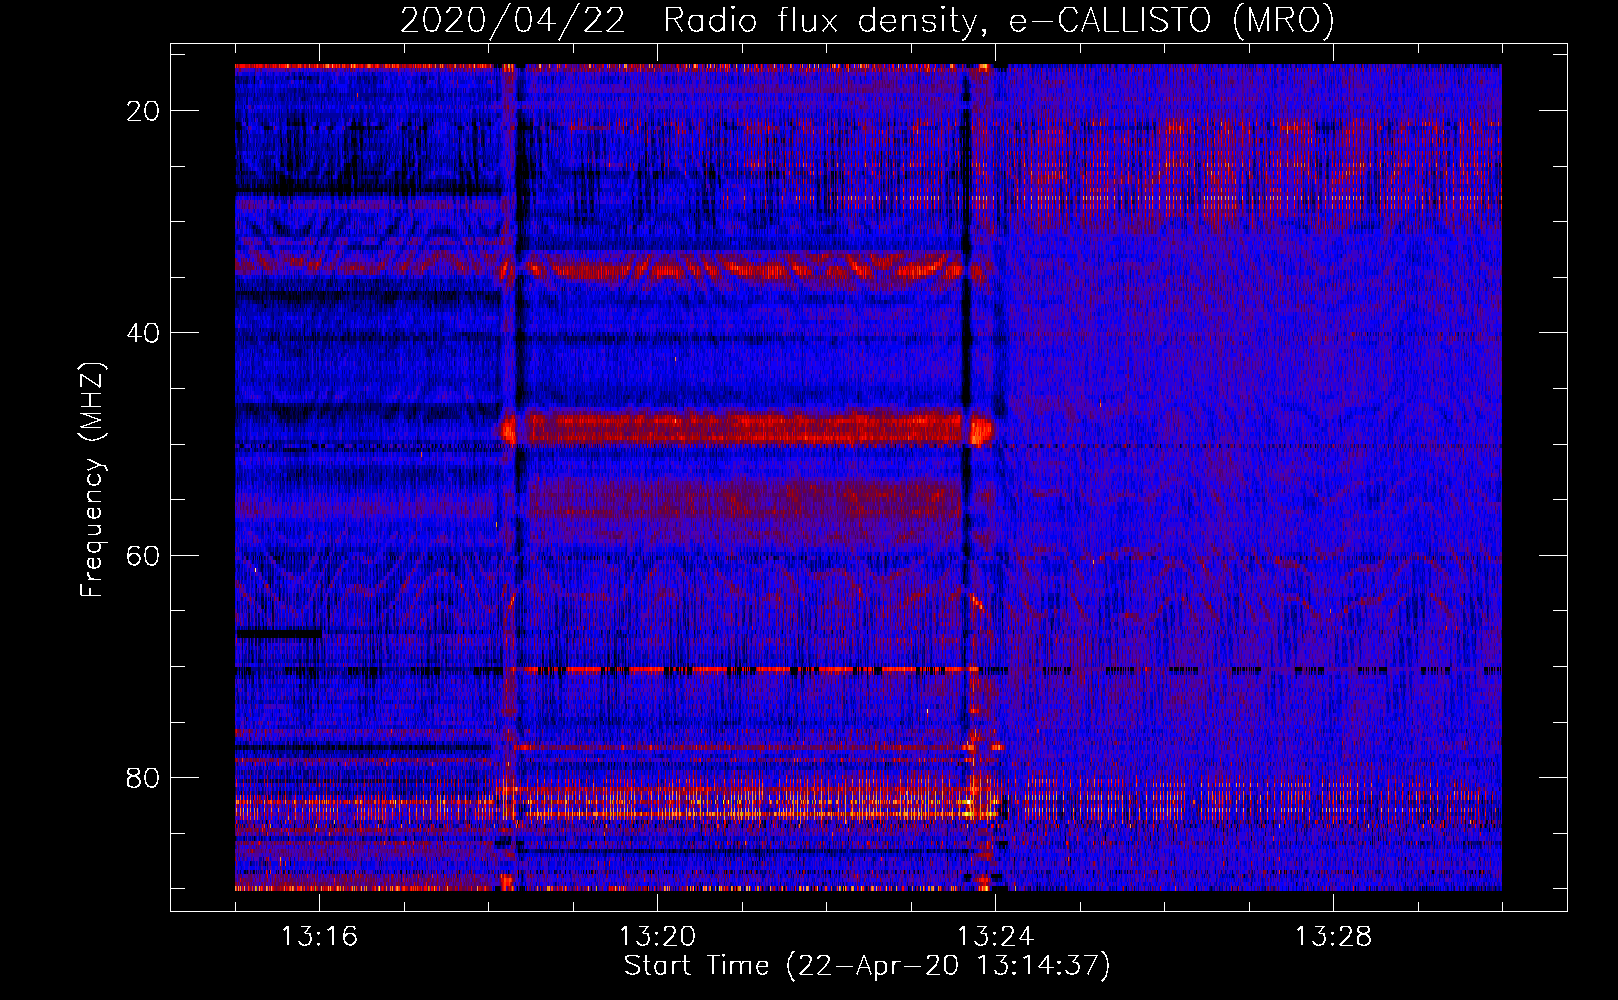Image resolution: width=1618 pixels, height=1000 pixels.
Task: Click the '13:16' time tick label
Action: pos(319,937)
